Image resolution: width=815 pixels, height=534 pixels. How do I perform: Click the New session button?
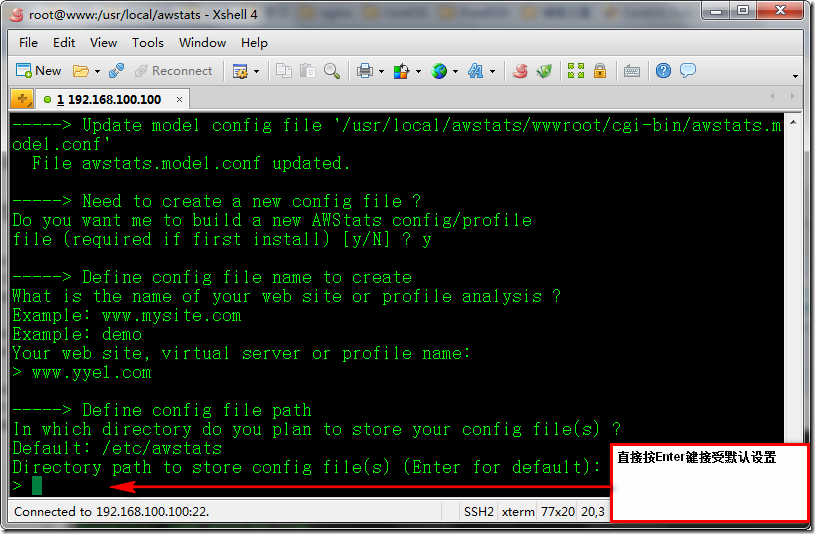pyautogui.click(x=38, y=71)
